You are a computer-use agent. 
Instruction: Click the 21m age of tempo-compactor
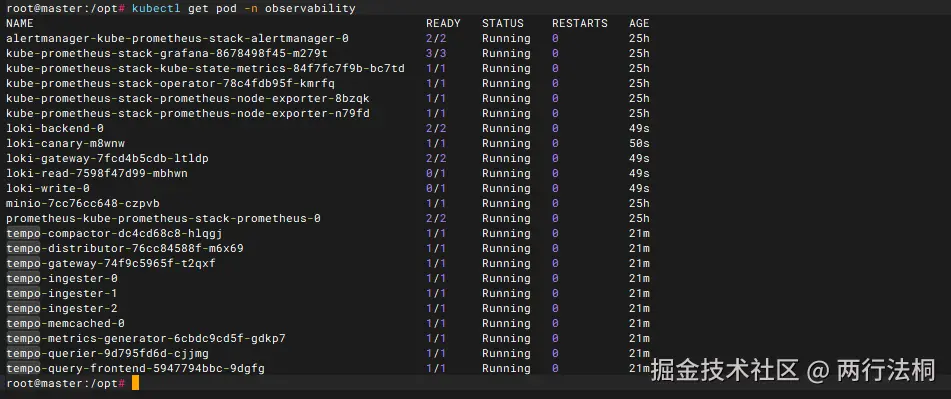click(639, 233)
